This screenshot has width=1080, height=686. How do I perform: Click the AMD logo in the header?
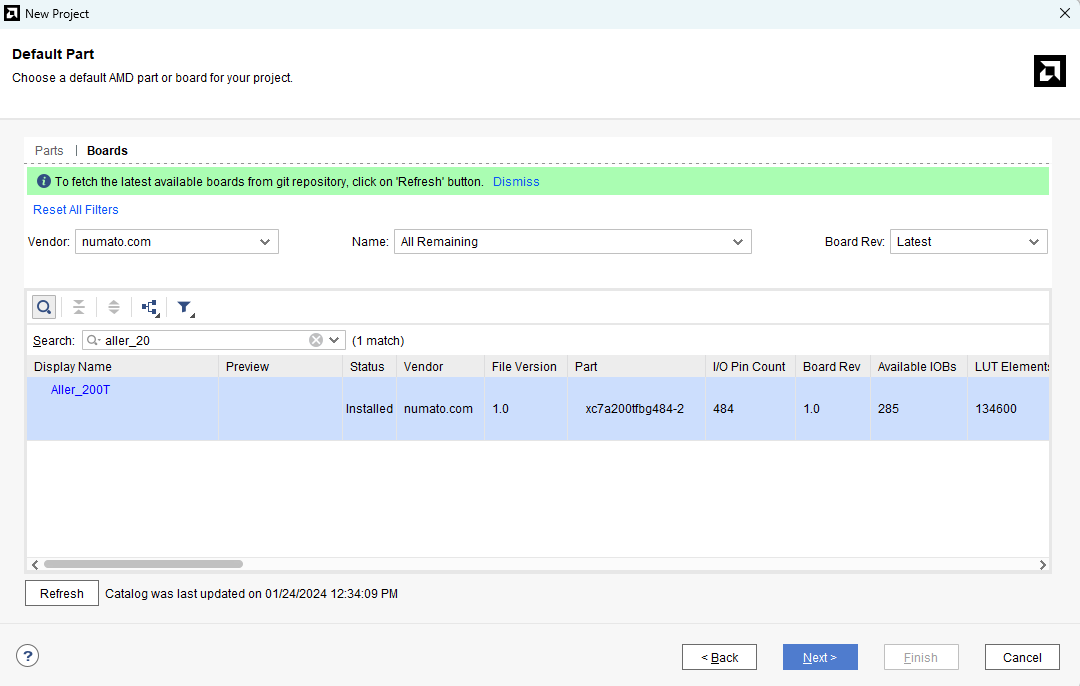point(1049,71)
